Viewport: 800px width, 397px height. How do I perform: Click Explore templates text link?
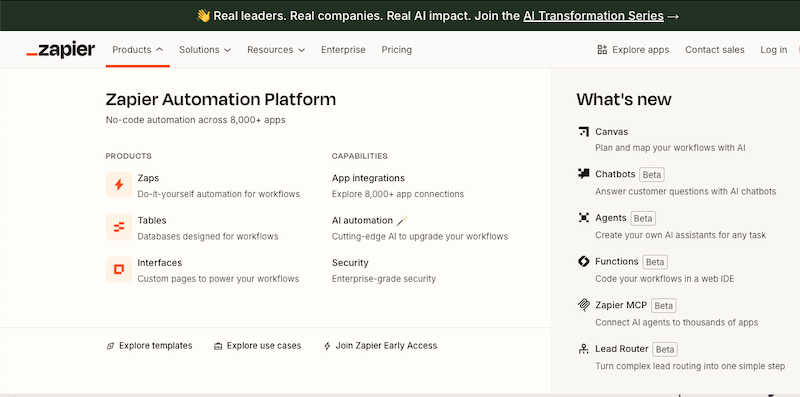156,345
